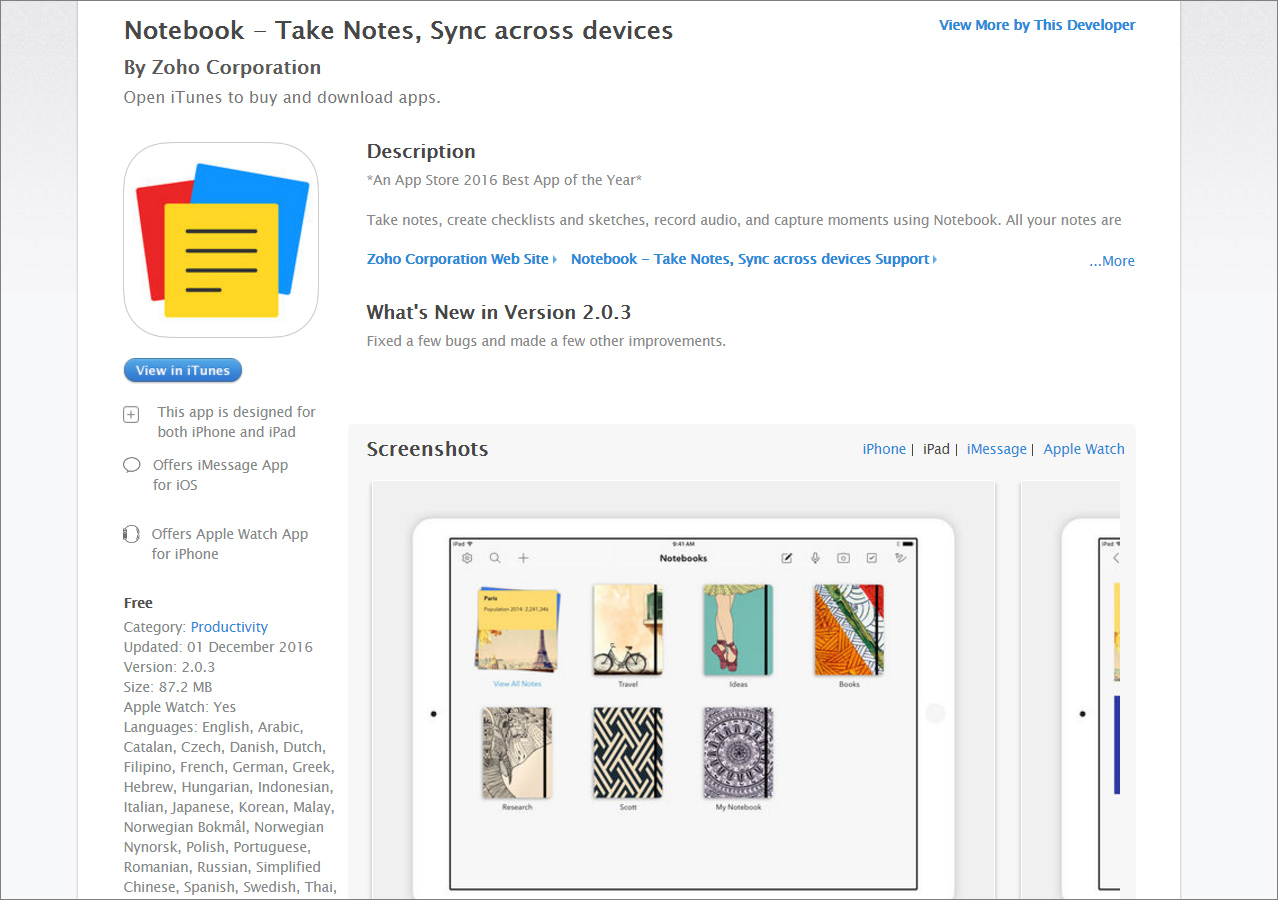Click the Apple Watch icon
1278x900 pixels.
tap(130, 534)
